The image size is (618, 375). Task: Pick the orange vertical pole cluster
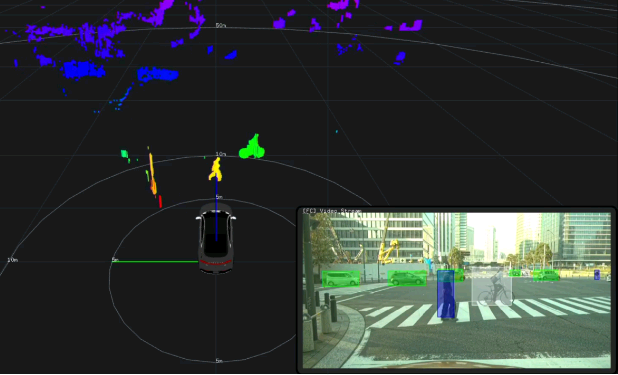point(152,174)
